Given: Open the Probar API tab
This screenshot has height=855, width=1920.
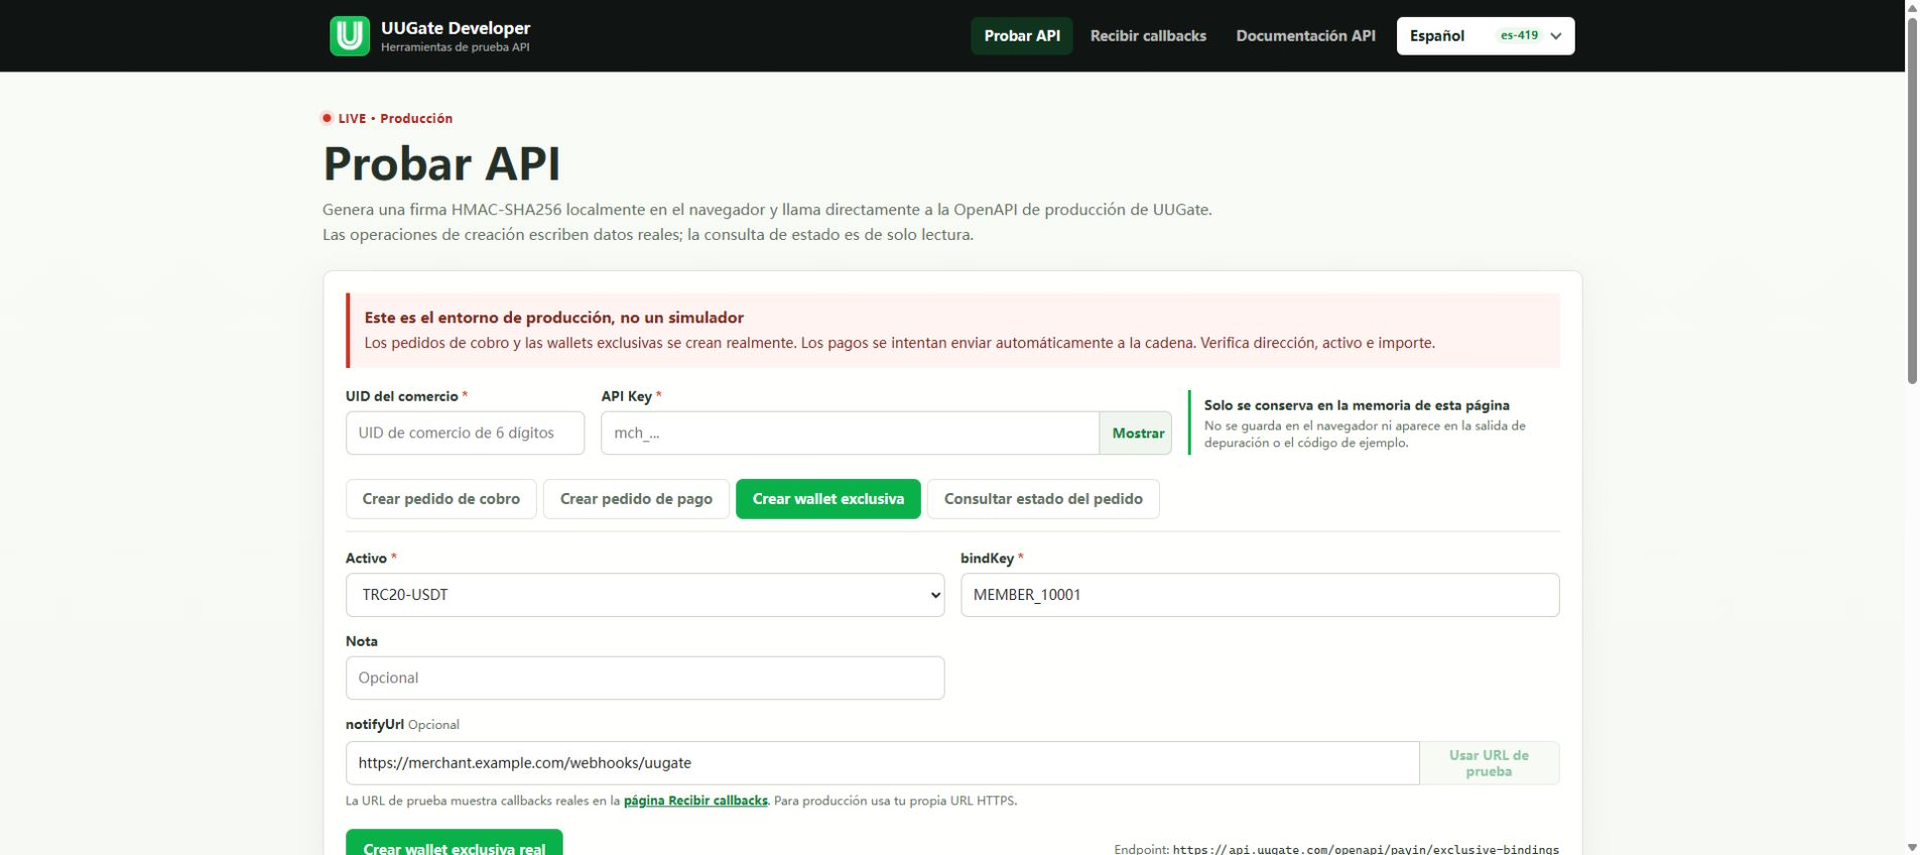Looking at the screenshot, I should pyautogui.click(x=1021, y=36).
